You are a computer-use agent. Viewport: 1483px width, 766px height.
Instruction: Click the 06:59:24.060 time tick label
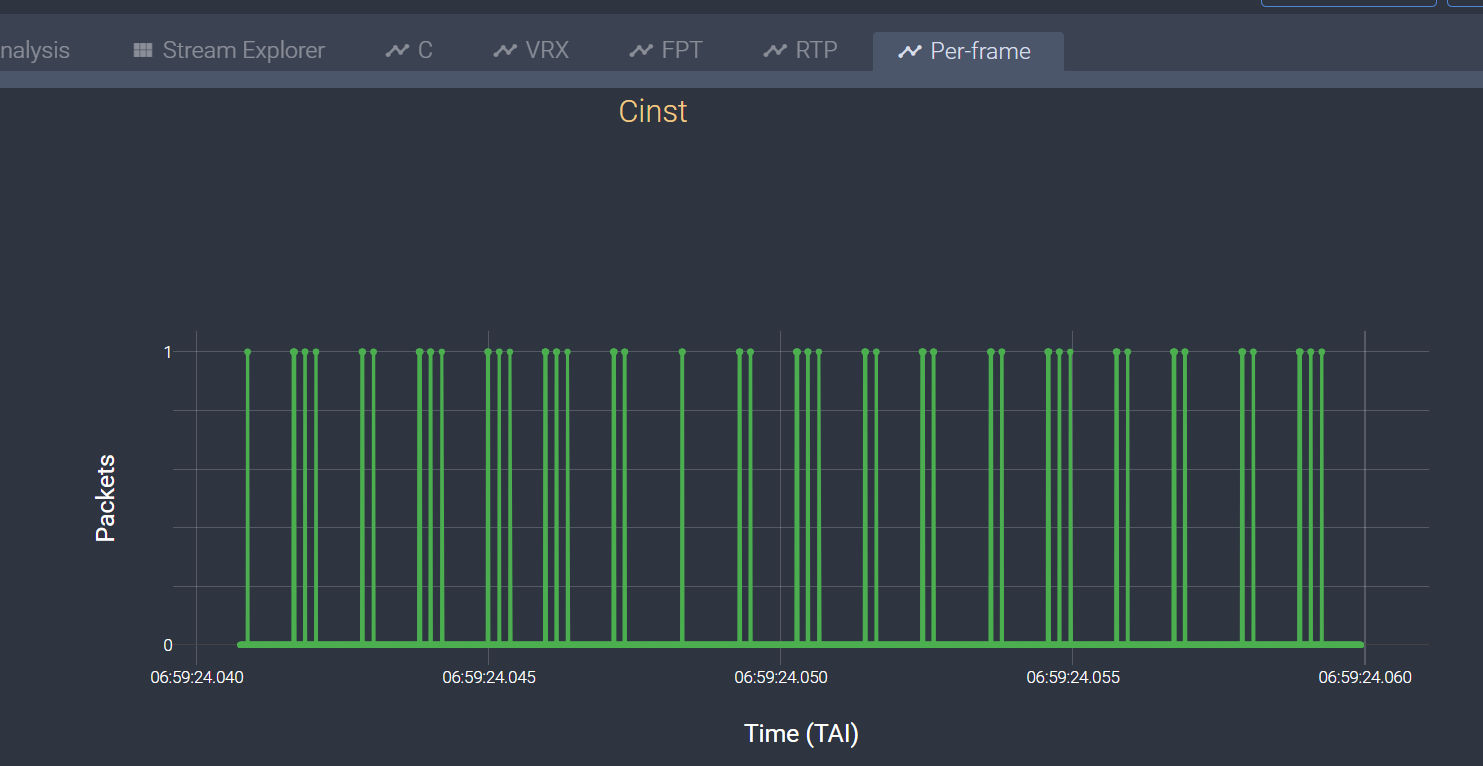pyautogui.click(x=1365, y=677)
